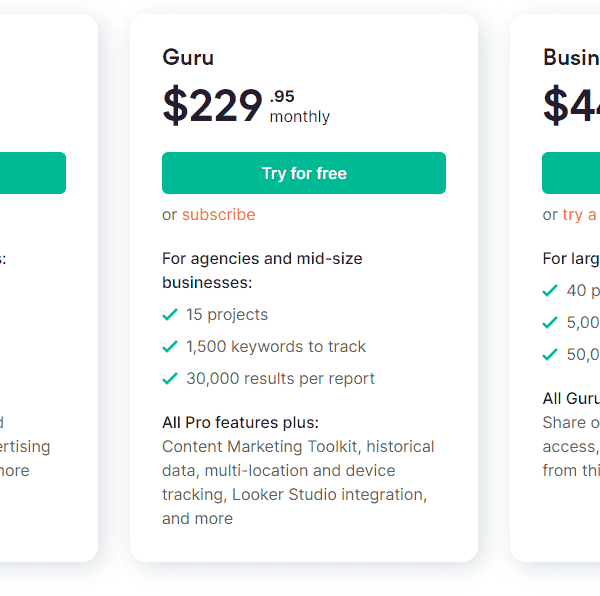Select the Guru plan title
The image size is (600, 596).
click(x=188, y=57)
